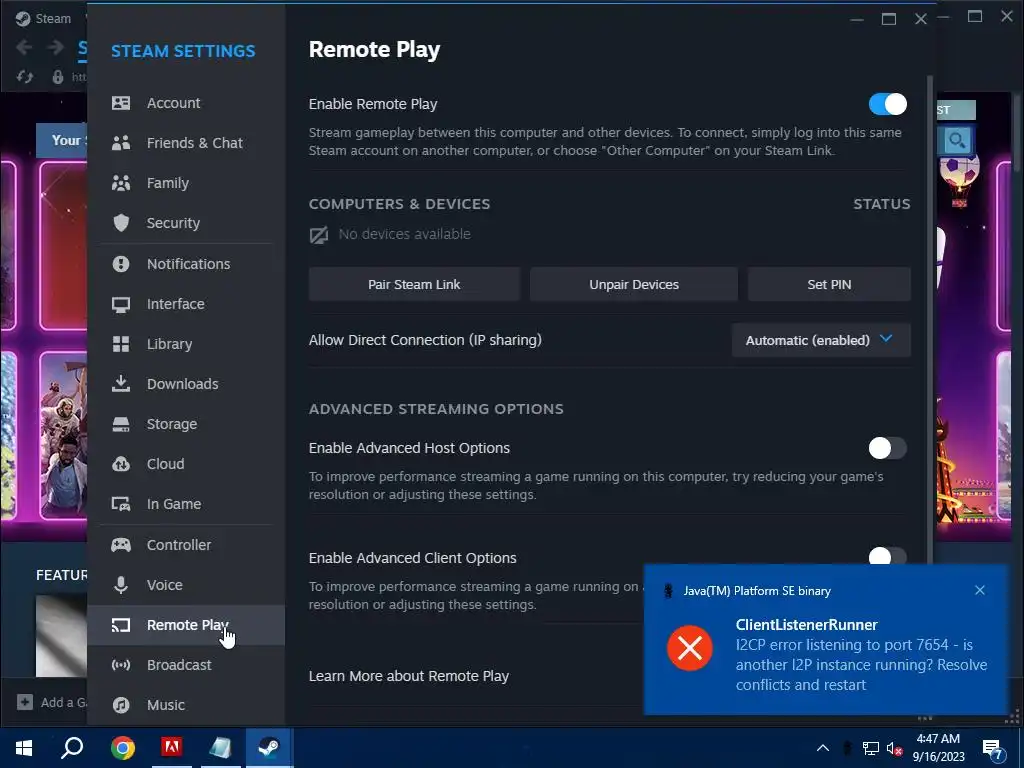Click the Controller gamepad icon

(121, 545)
